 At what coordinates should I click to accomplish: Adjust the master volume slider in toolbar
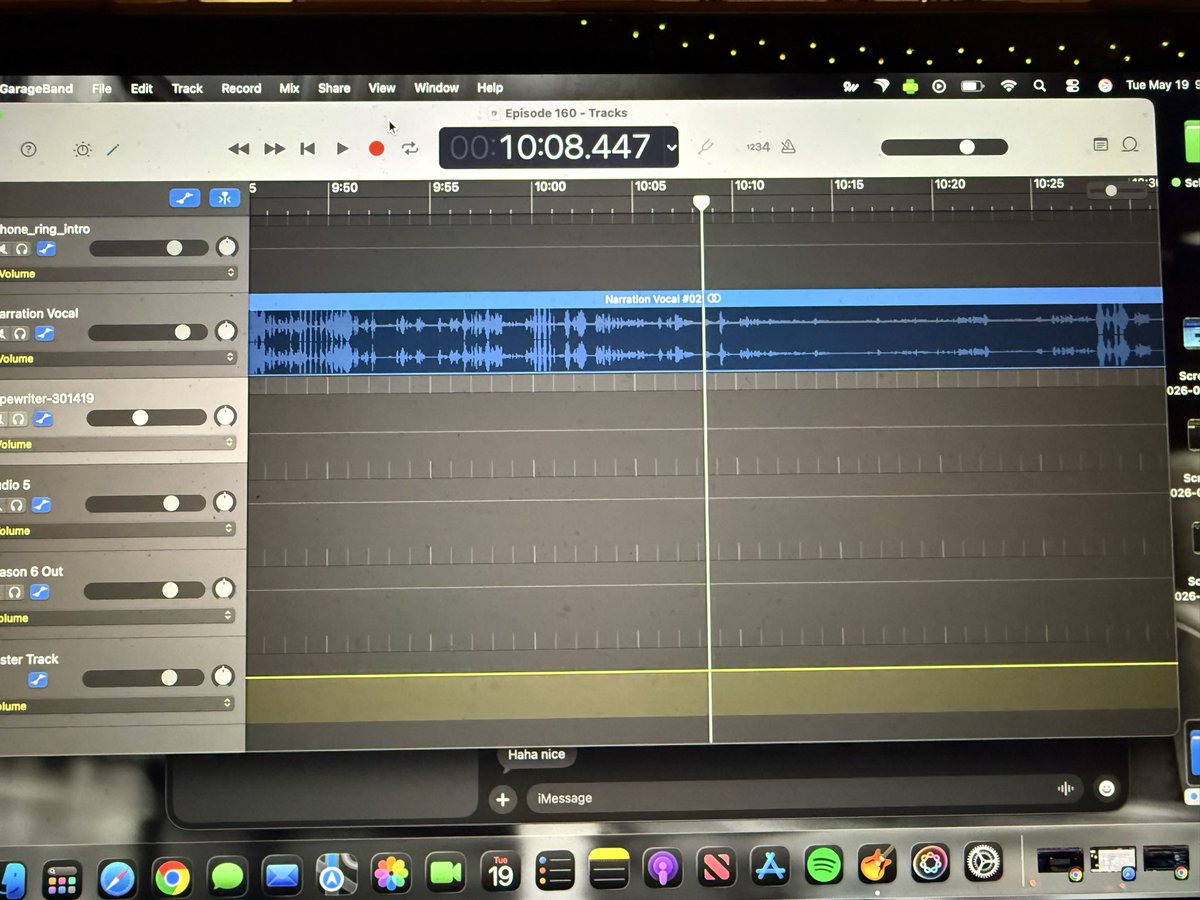point(944,147)
